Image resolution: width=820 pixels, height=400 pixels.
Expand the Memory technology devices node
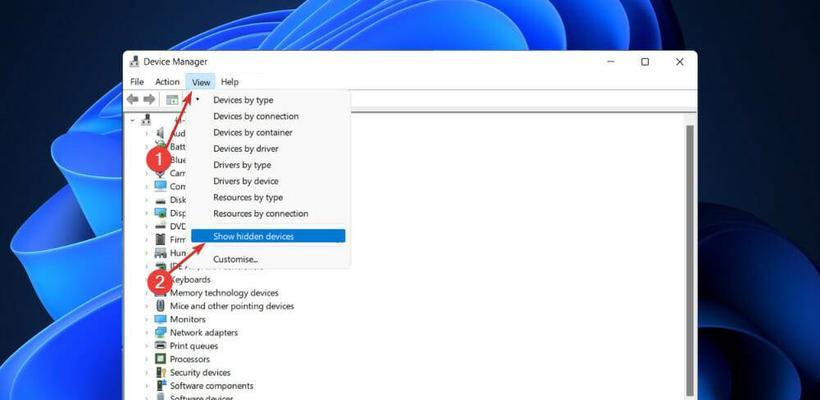pyautogui.click(x=147, y=293)
